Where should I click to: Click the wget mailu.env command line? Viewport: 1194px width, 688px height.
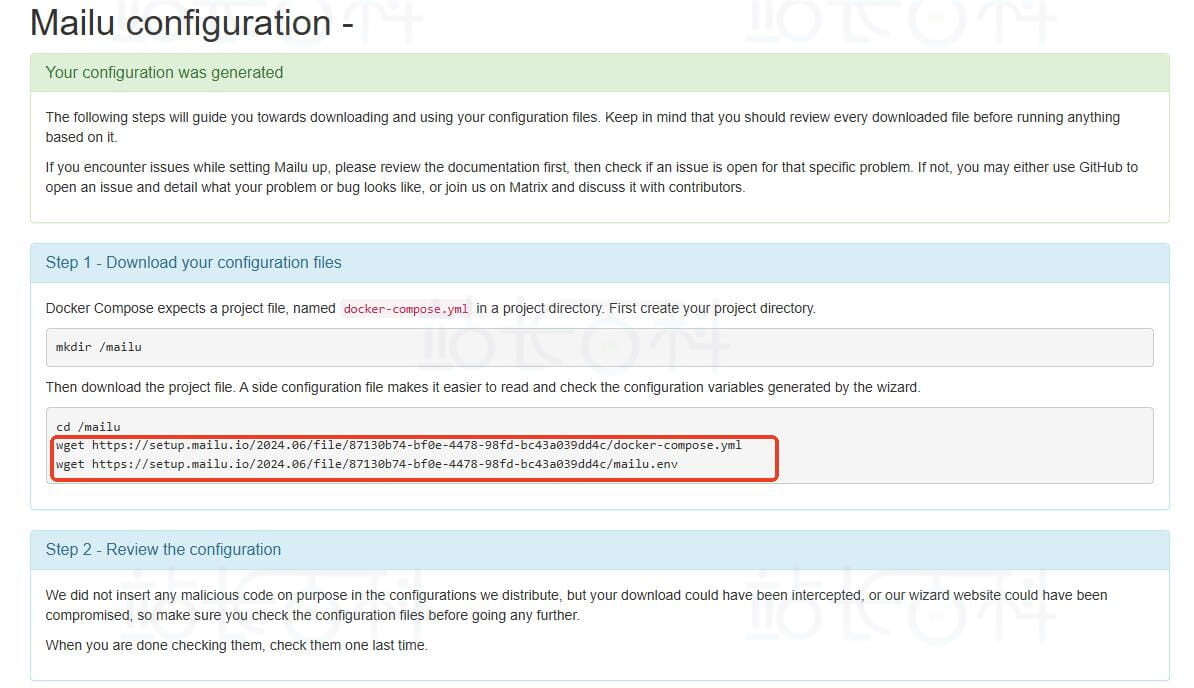pos(366,464)
